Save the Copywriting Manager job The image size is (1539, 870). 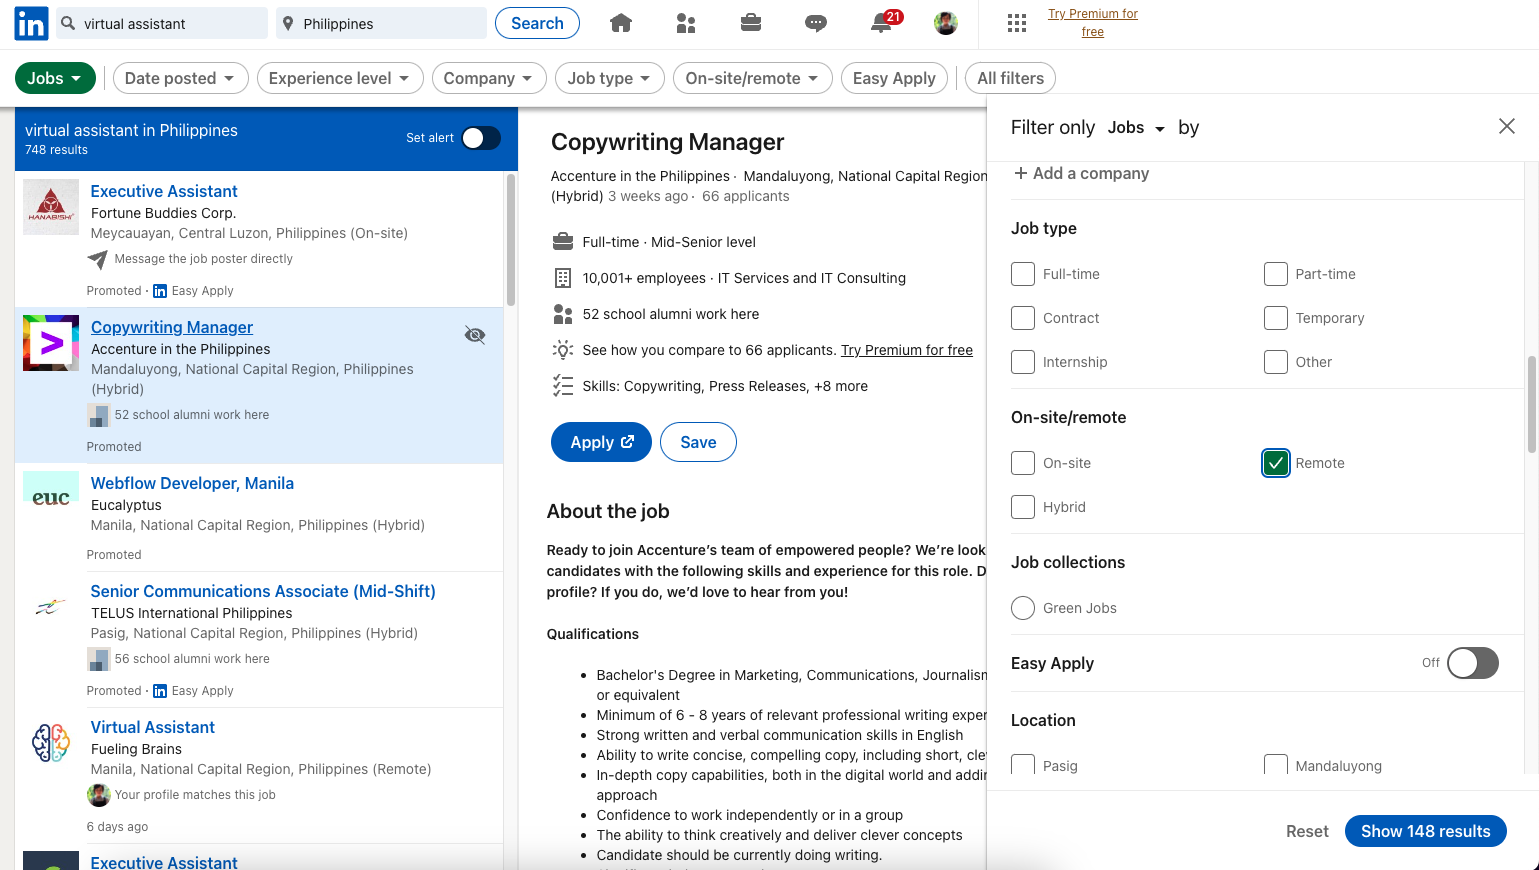[698, 442]
